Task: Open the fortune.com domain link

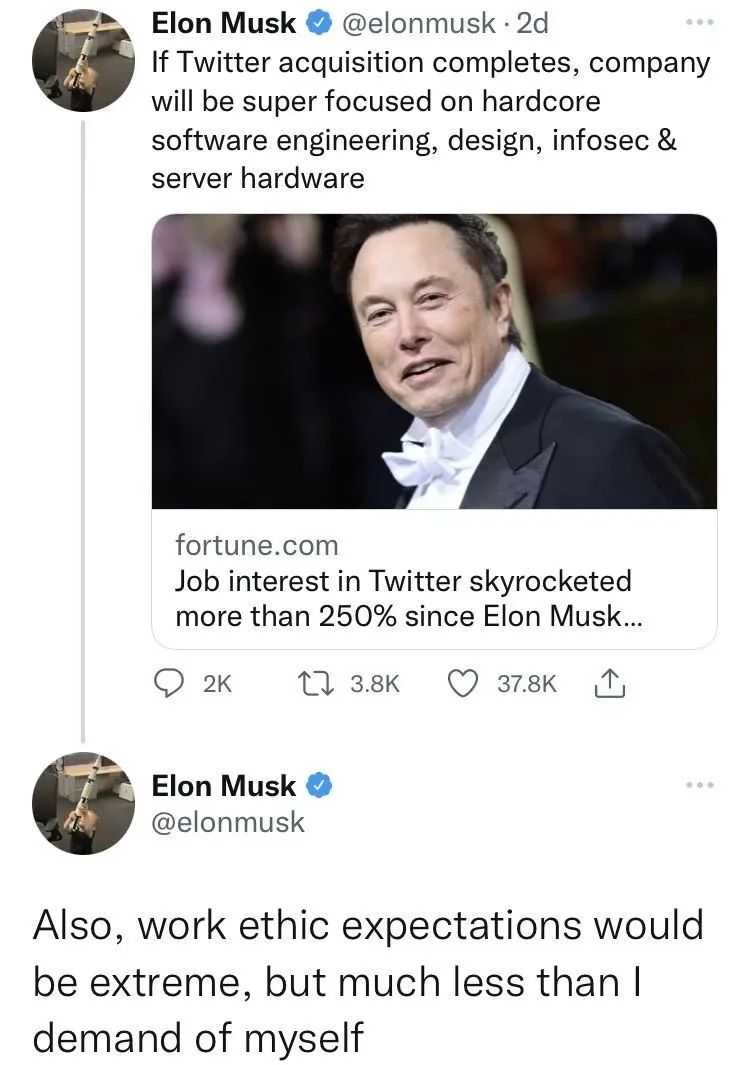Action: 257,546
